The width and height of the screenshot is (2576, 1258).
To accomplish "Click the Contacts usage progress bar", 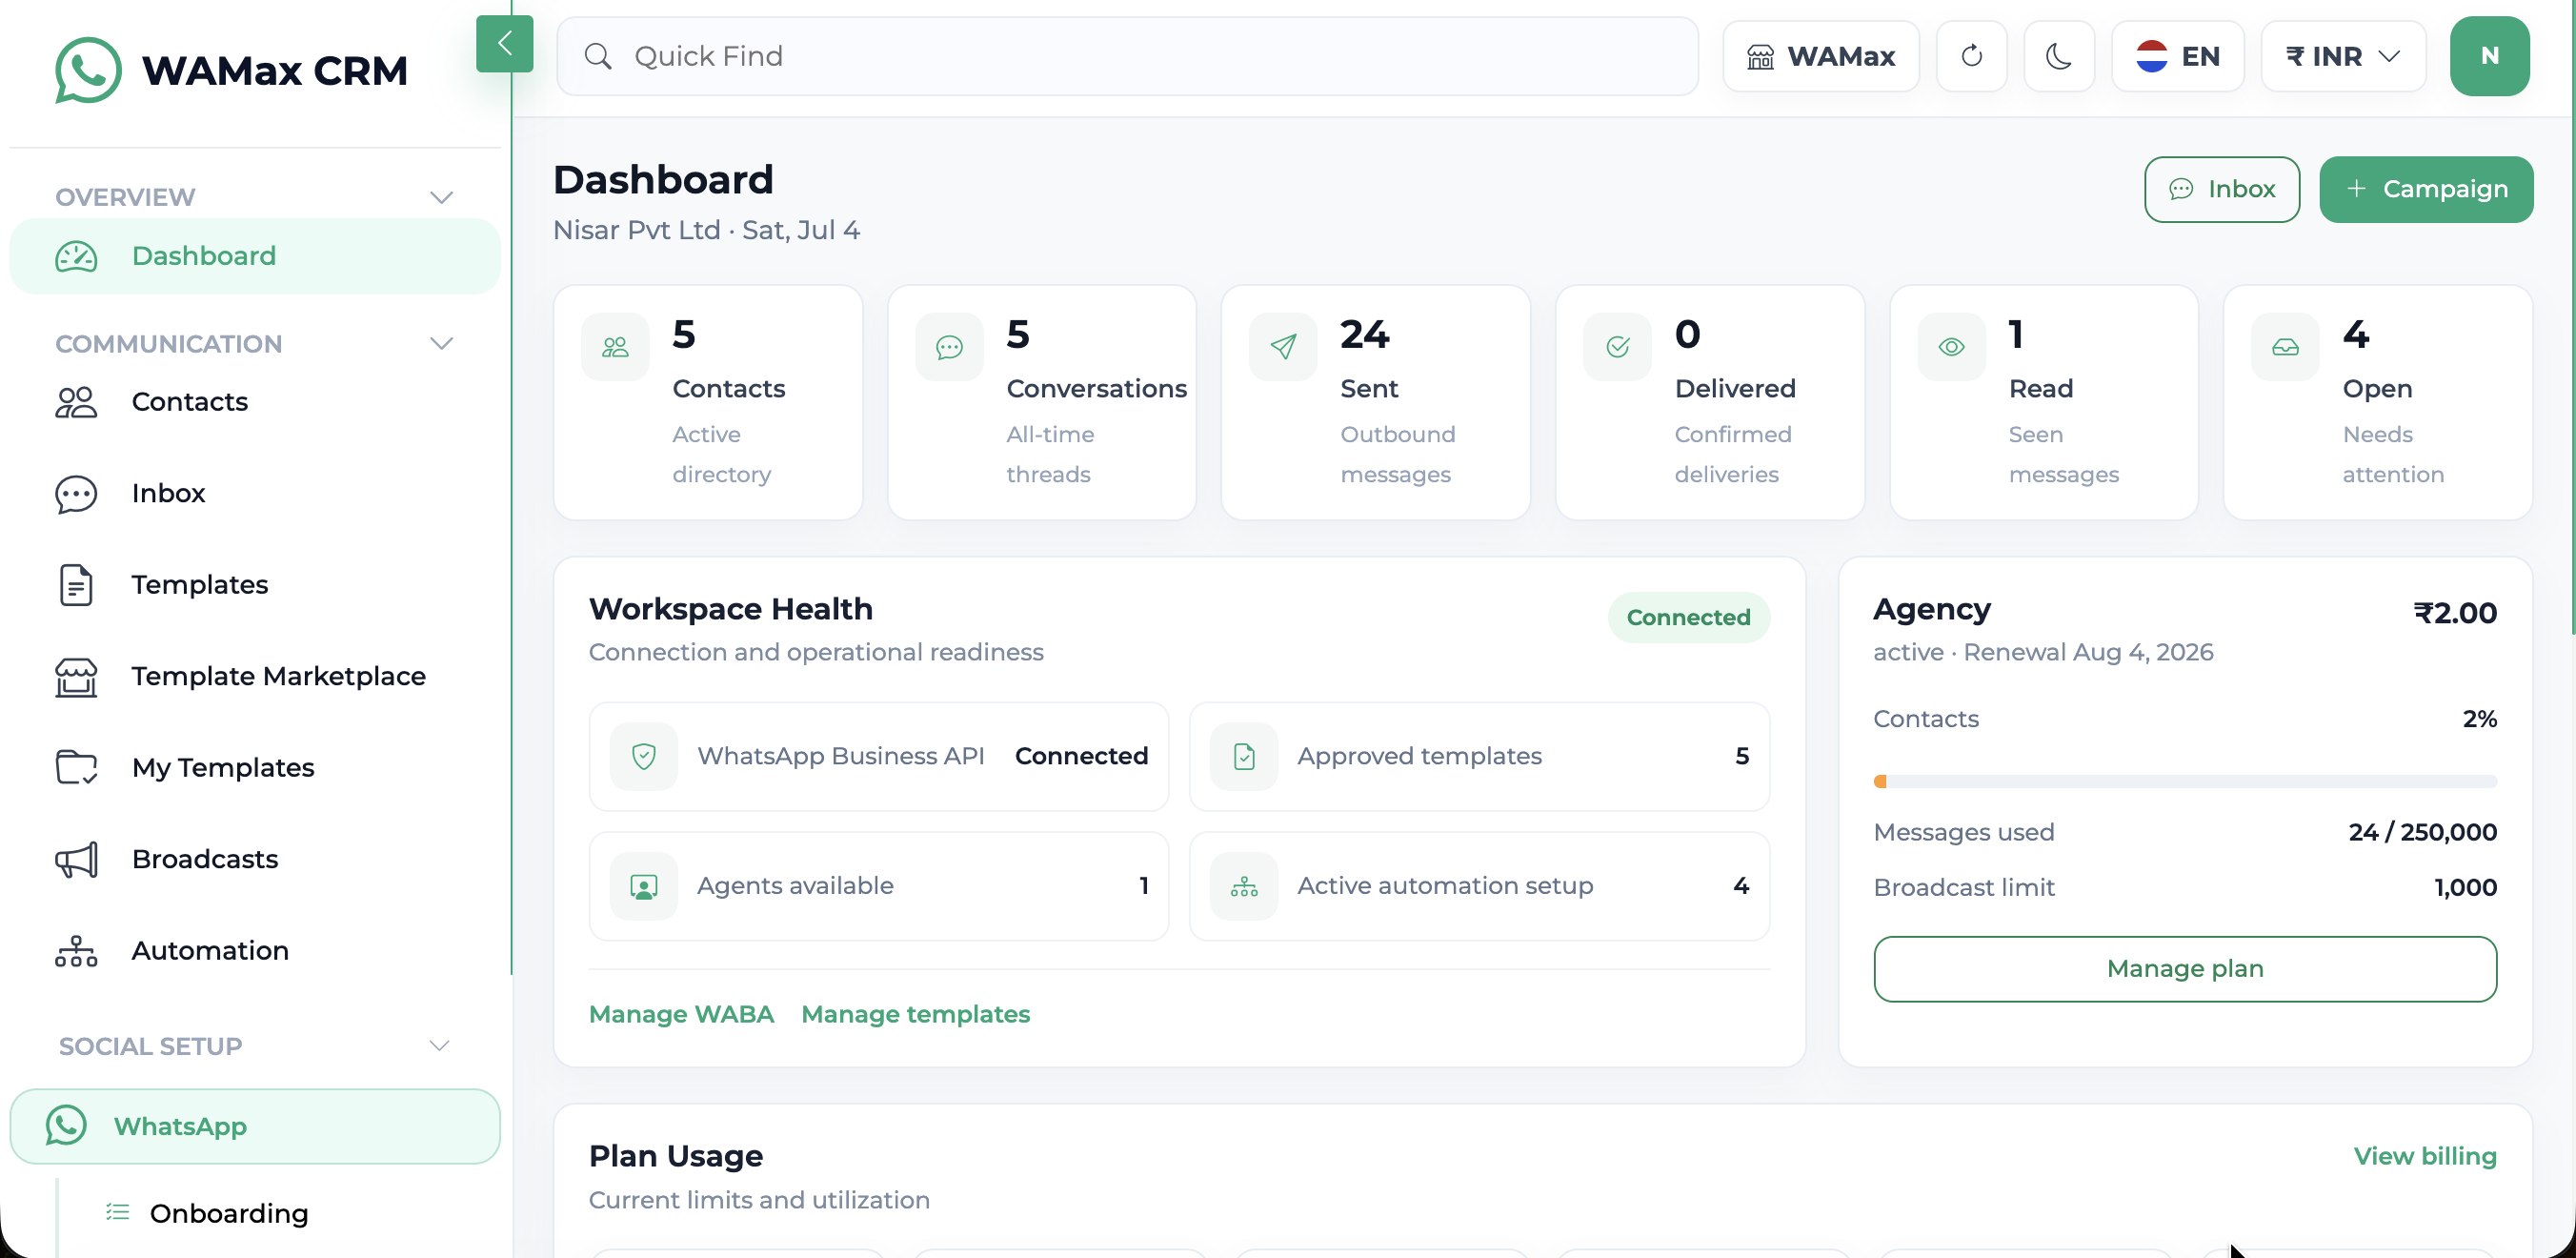I will pos(2185,781).
